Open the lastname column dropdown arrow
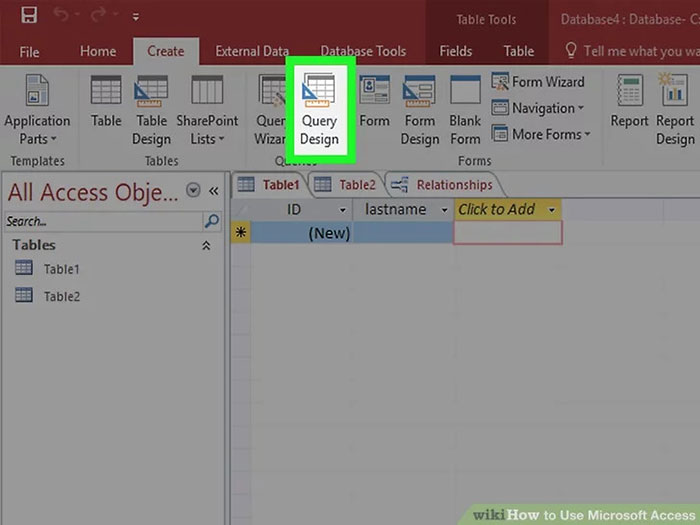This screenshot has width=700, height=525. point(443,210)
